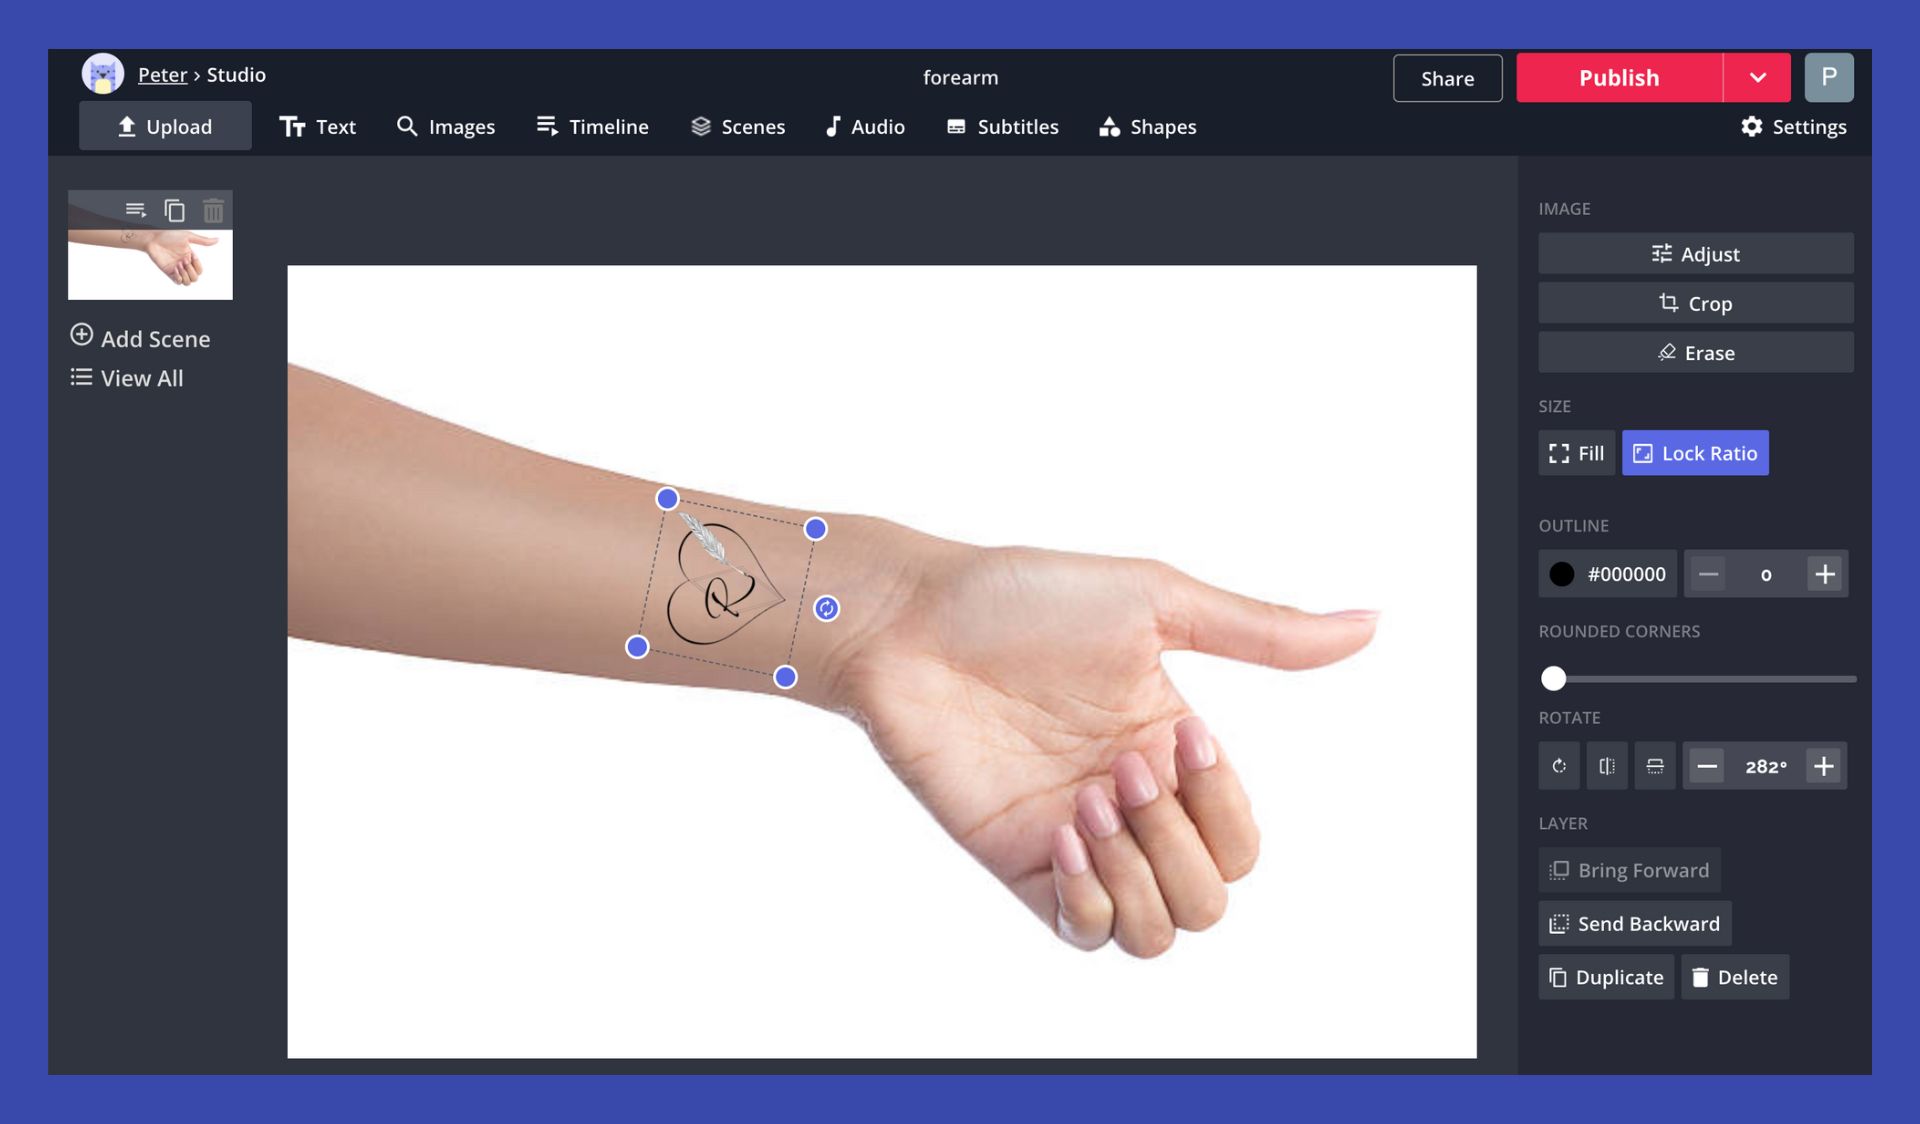
Task: Toggle Lock Ratio for image size
Action: (x=1695, y=452)
